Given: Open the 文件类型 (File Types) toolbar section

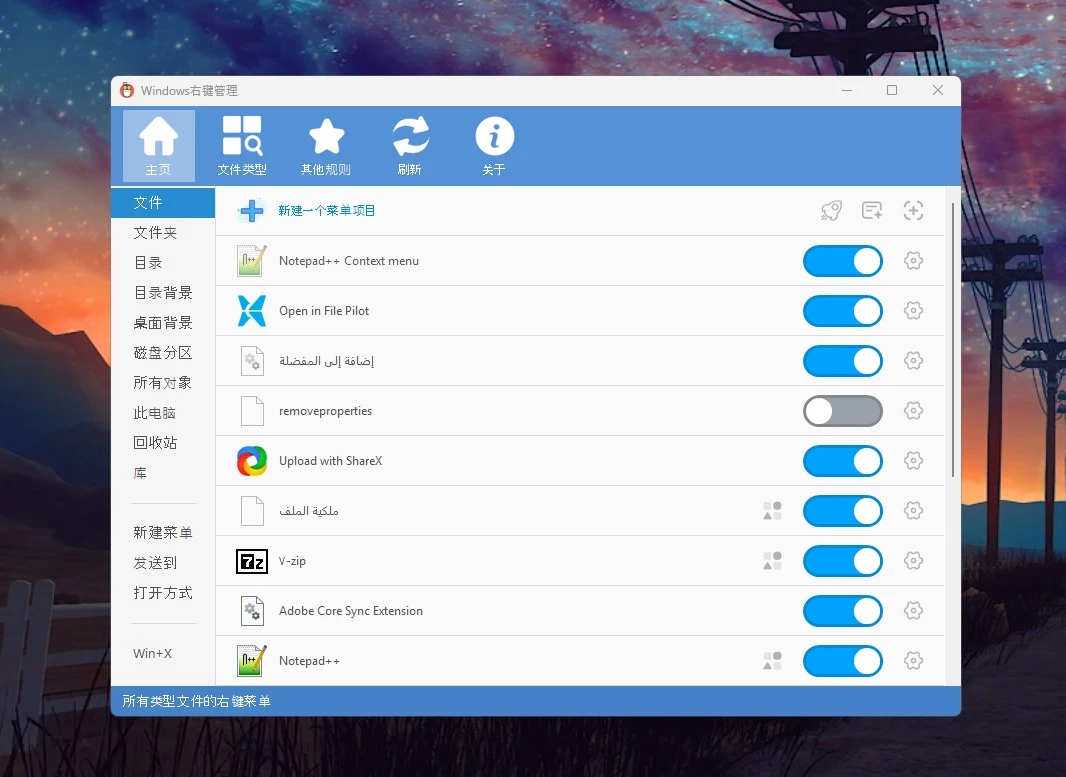Looking at the screenshot, I should [241, 145].
